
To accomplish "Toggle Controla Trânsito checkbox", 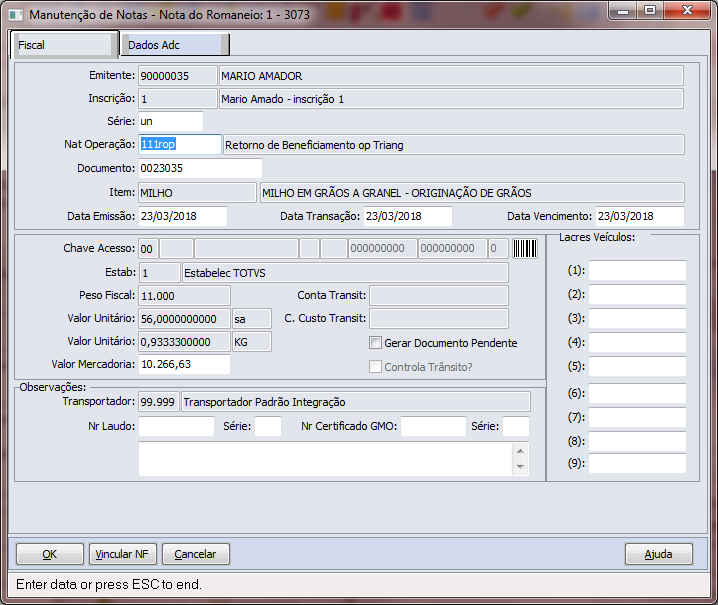I will [375, 366].
